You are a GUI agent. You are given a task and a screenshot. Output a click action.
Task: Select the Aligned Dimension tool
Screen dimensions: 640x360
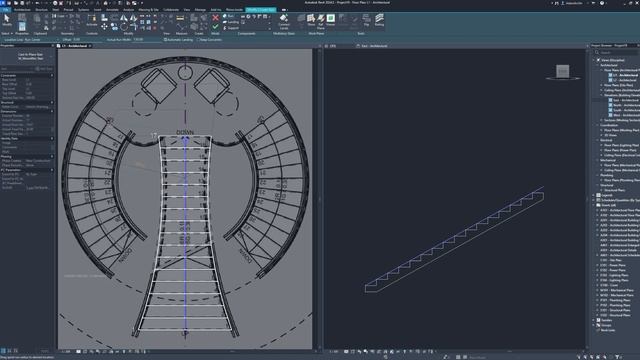pyautogui.click(x=181, y=27)
